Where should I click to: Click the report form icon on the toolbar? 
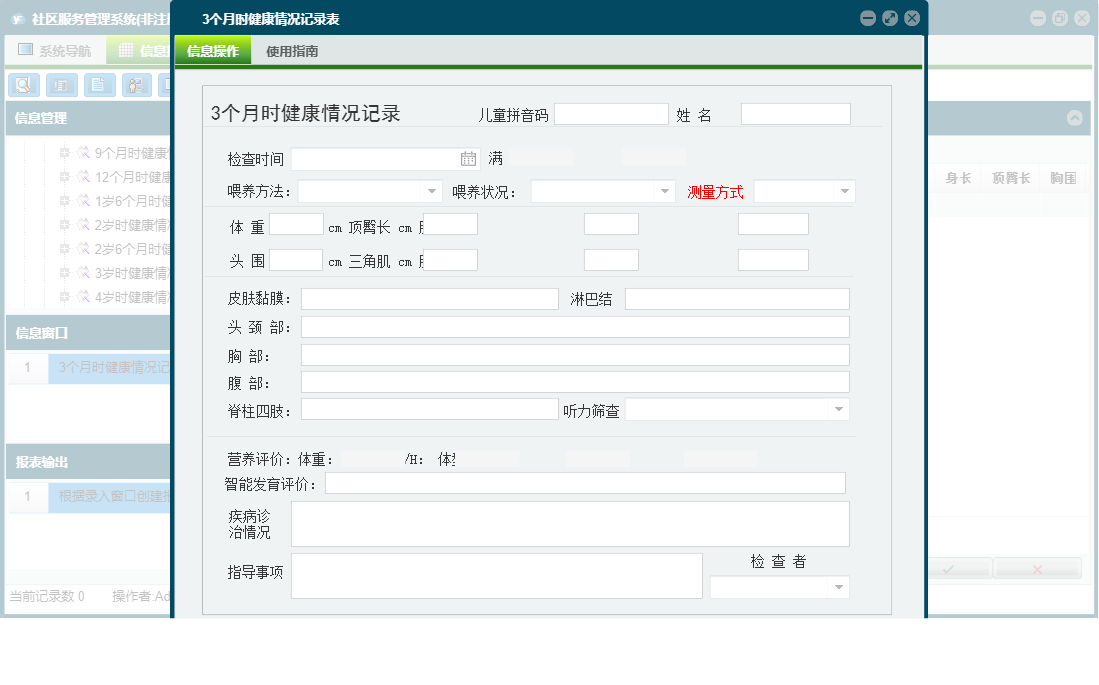point(61,85)
